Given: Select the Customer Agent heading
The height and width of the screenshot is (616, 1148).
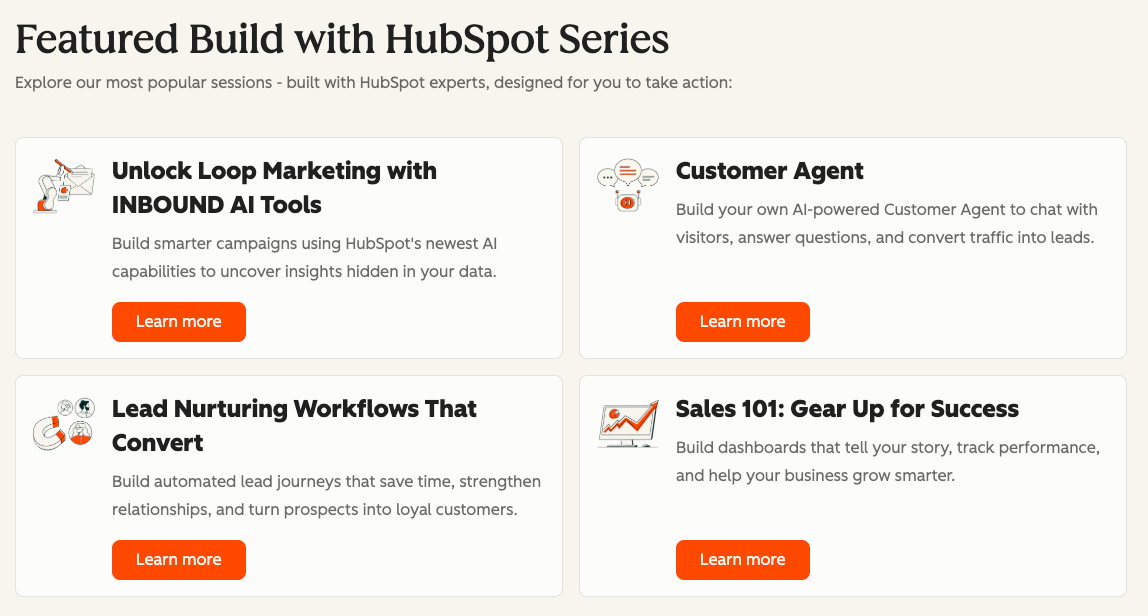Looking at the screenshot, I should (769, 171).
